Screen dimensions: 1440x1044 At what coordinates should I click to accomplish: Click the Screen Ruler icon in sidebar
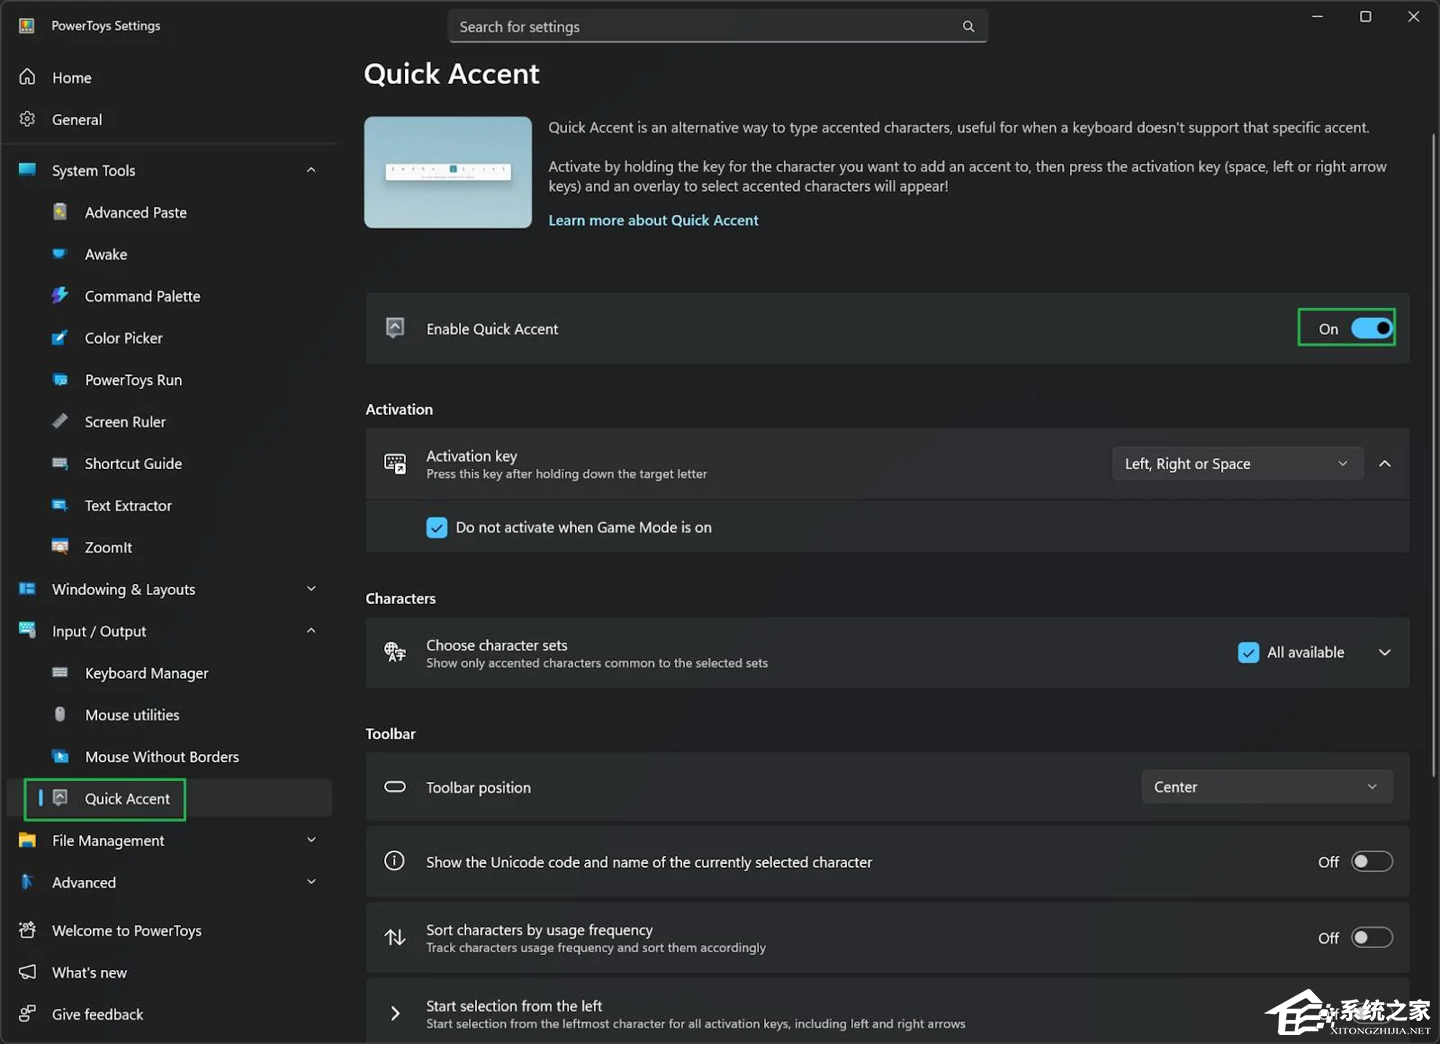(x=60, y=422)
